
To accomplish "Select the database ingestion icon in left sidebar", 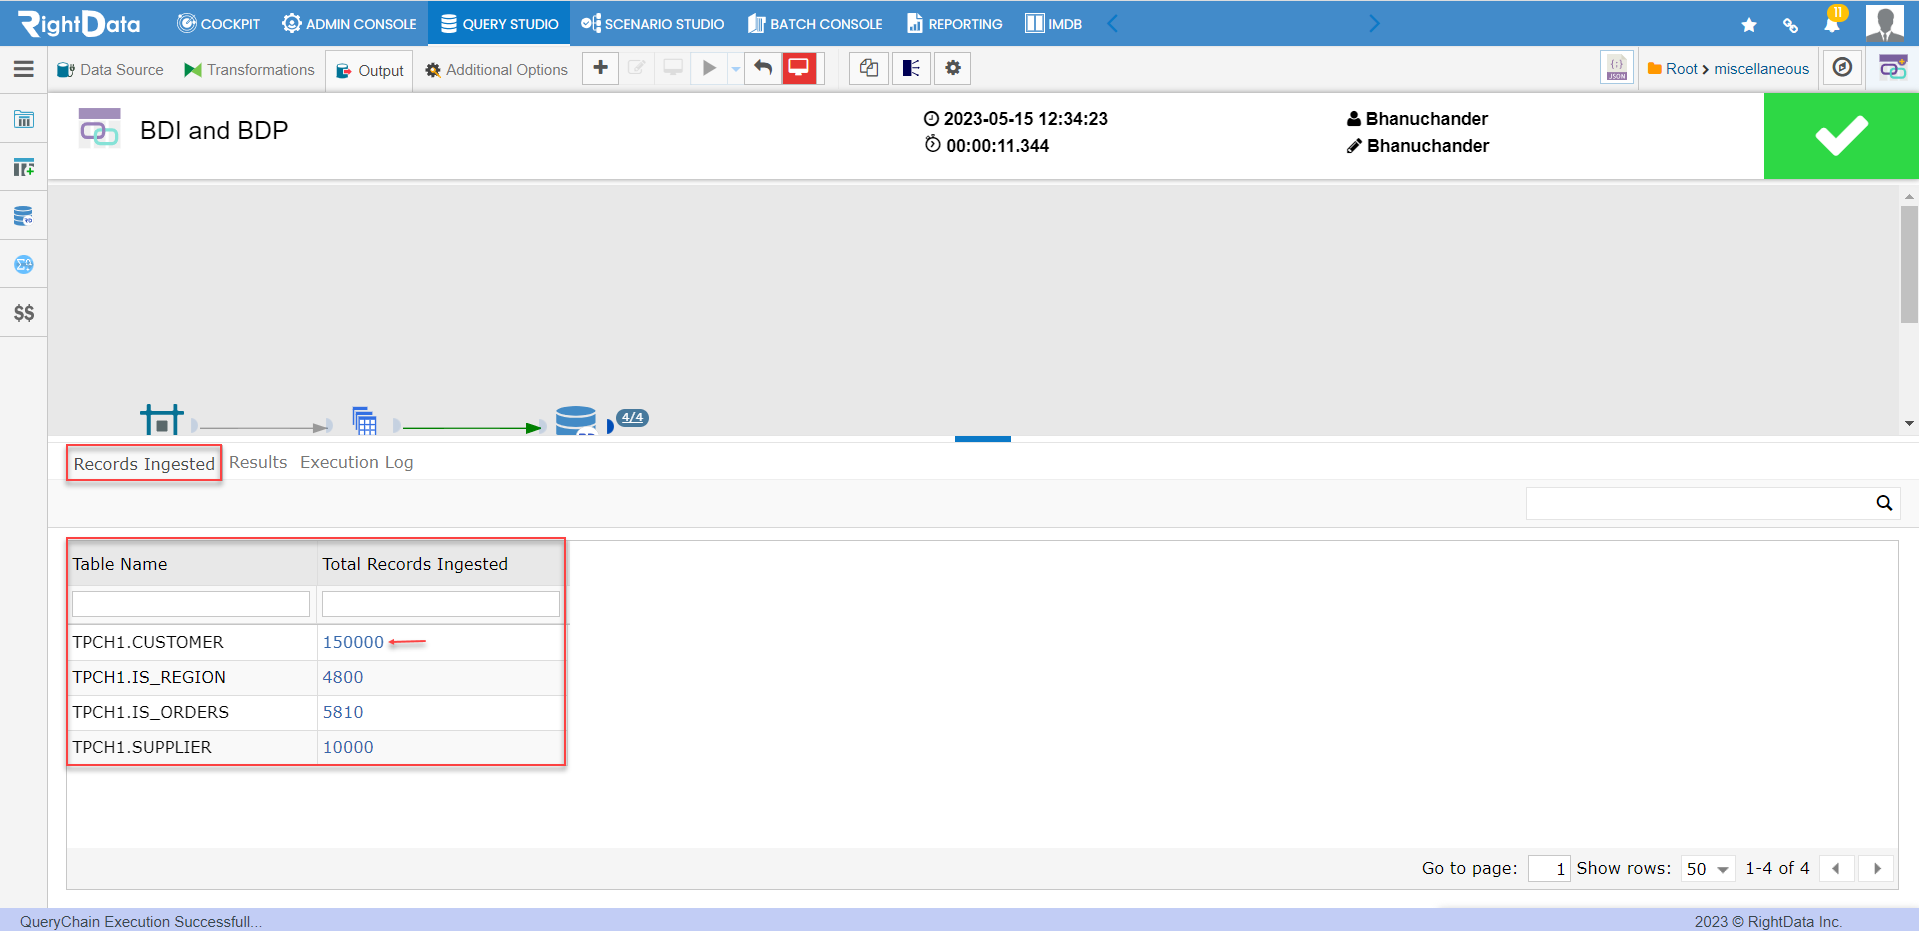I will coord(23,215).
